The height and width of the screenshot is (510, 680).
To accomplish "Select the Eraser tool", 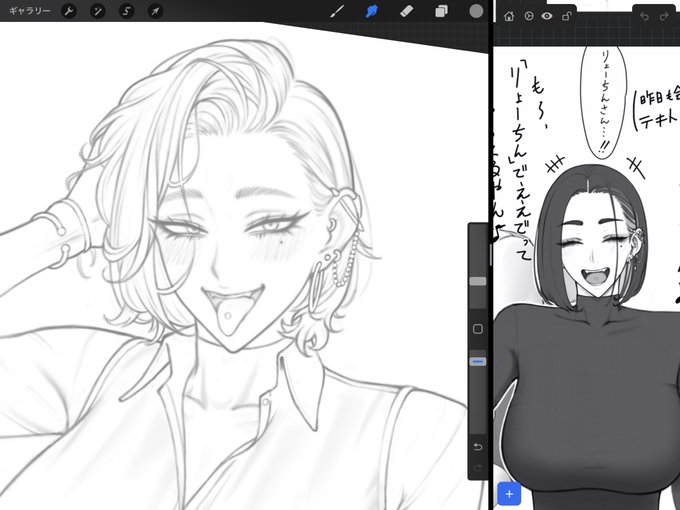I will (406, 11).
